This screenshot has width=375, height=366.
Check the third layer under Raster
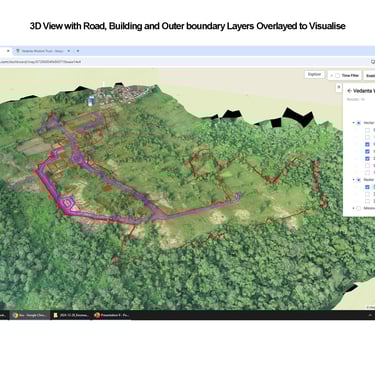coord(367,201)
